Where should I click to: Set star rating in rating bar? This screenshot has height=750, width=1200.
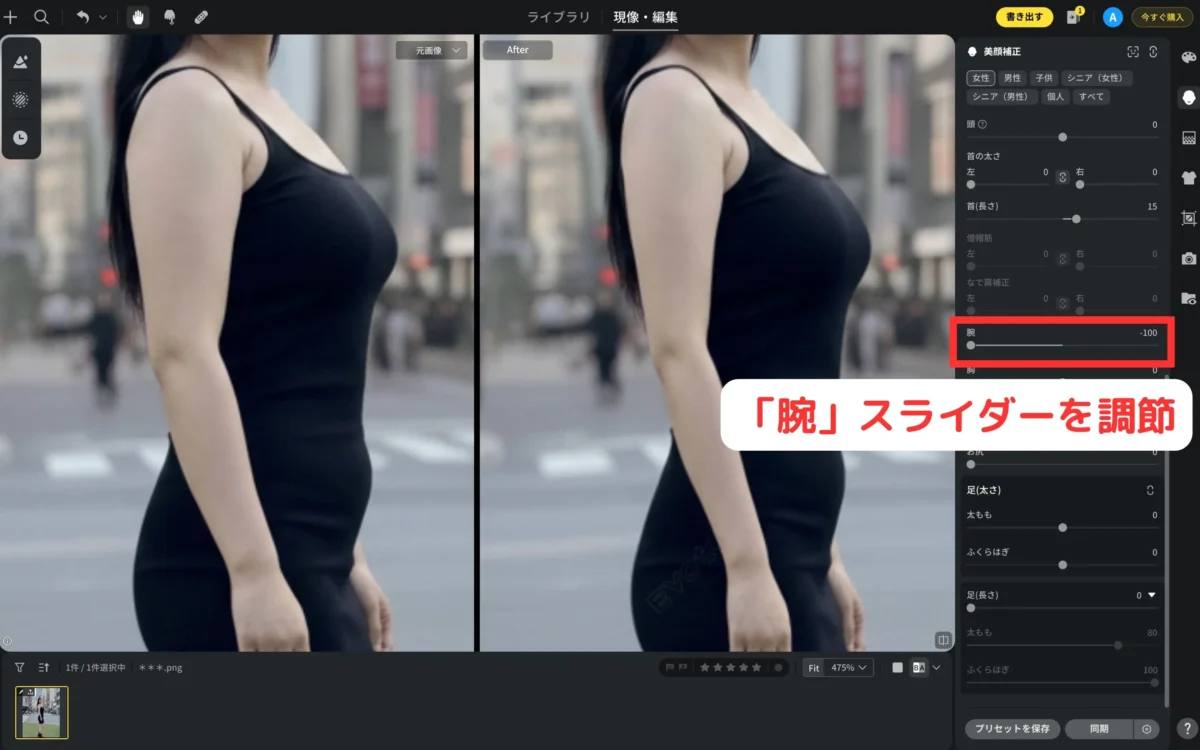pyautogui.click(x=730, y=667)
